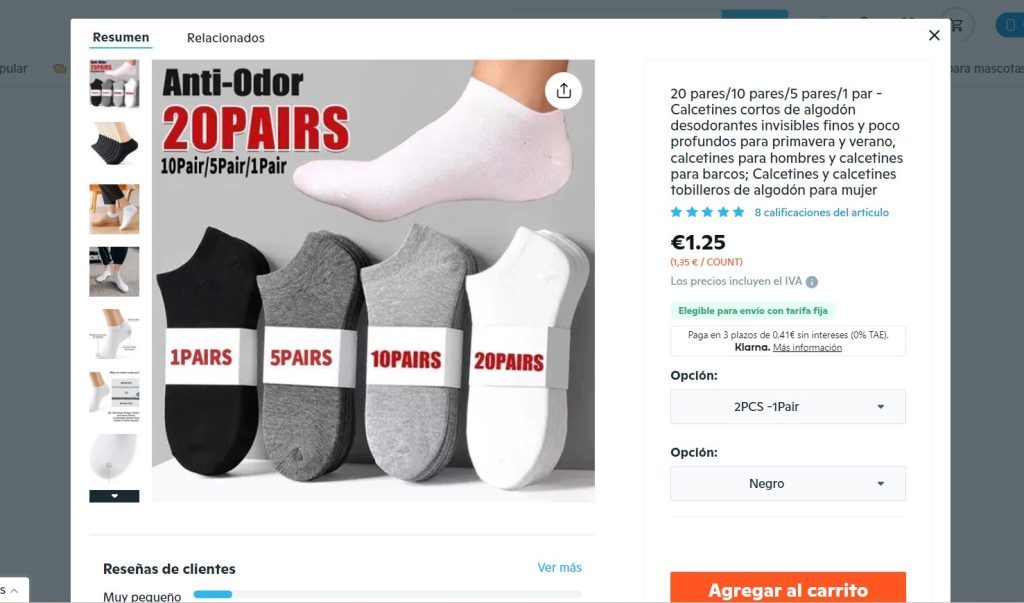Click the share icon on product image
This screenshot has height=603, width=1024.
click(563, 91)
